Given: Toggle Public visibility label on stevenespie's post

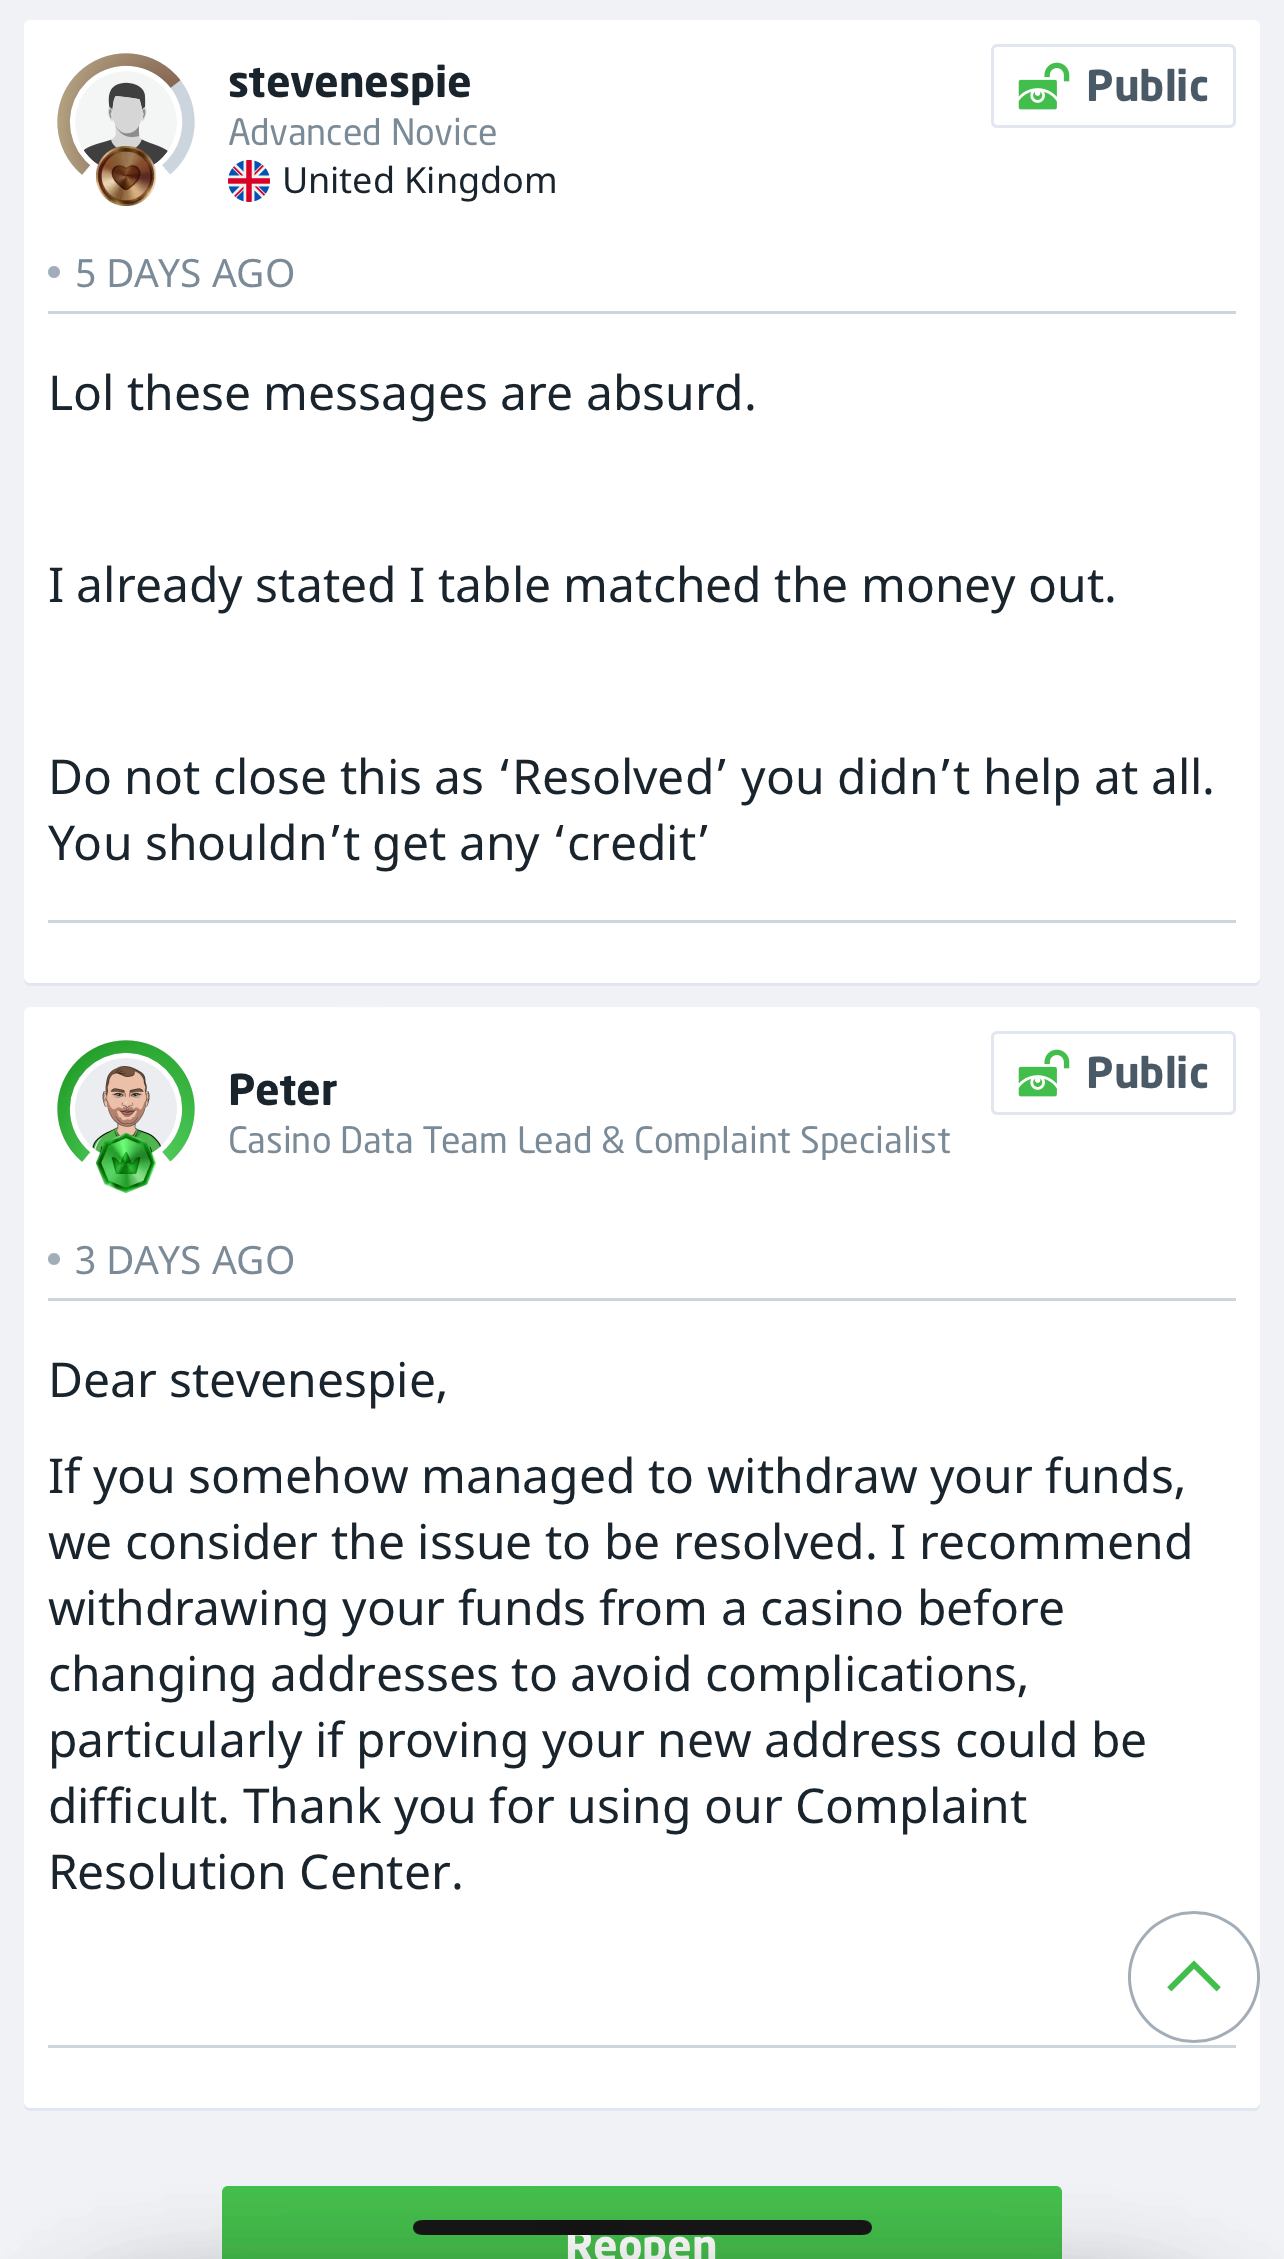Looking at the screenshot, I should pyautogui.click(x=1147, y=86).
